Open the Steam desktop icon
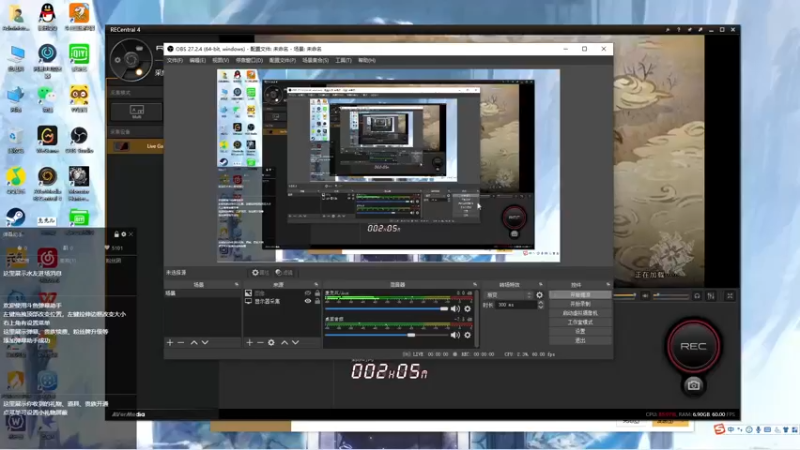This screenshot has height=450, width=800. 15,218
